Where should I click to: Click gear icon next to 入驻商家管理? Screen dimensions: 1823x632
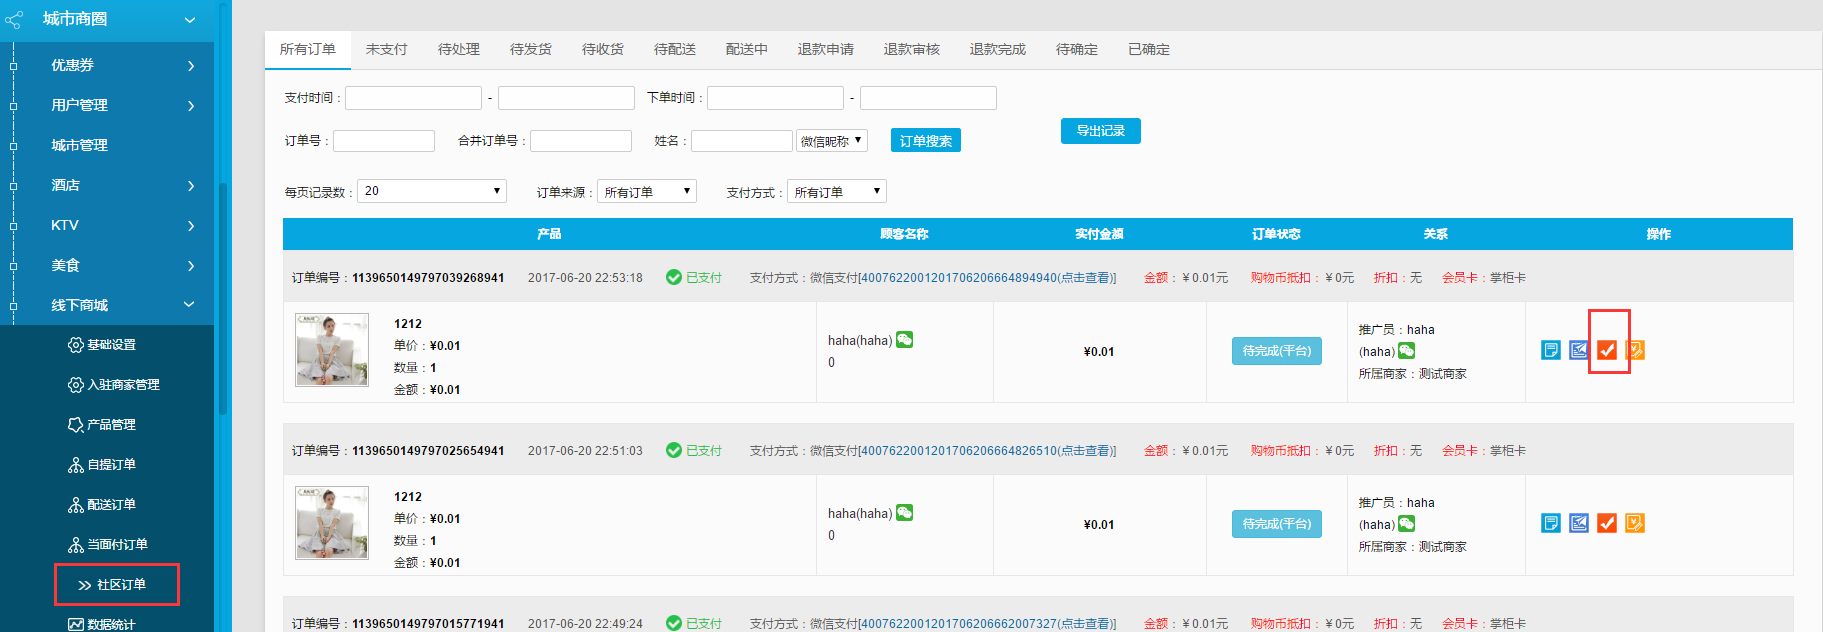pos(75,385)
